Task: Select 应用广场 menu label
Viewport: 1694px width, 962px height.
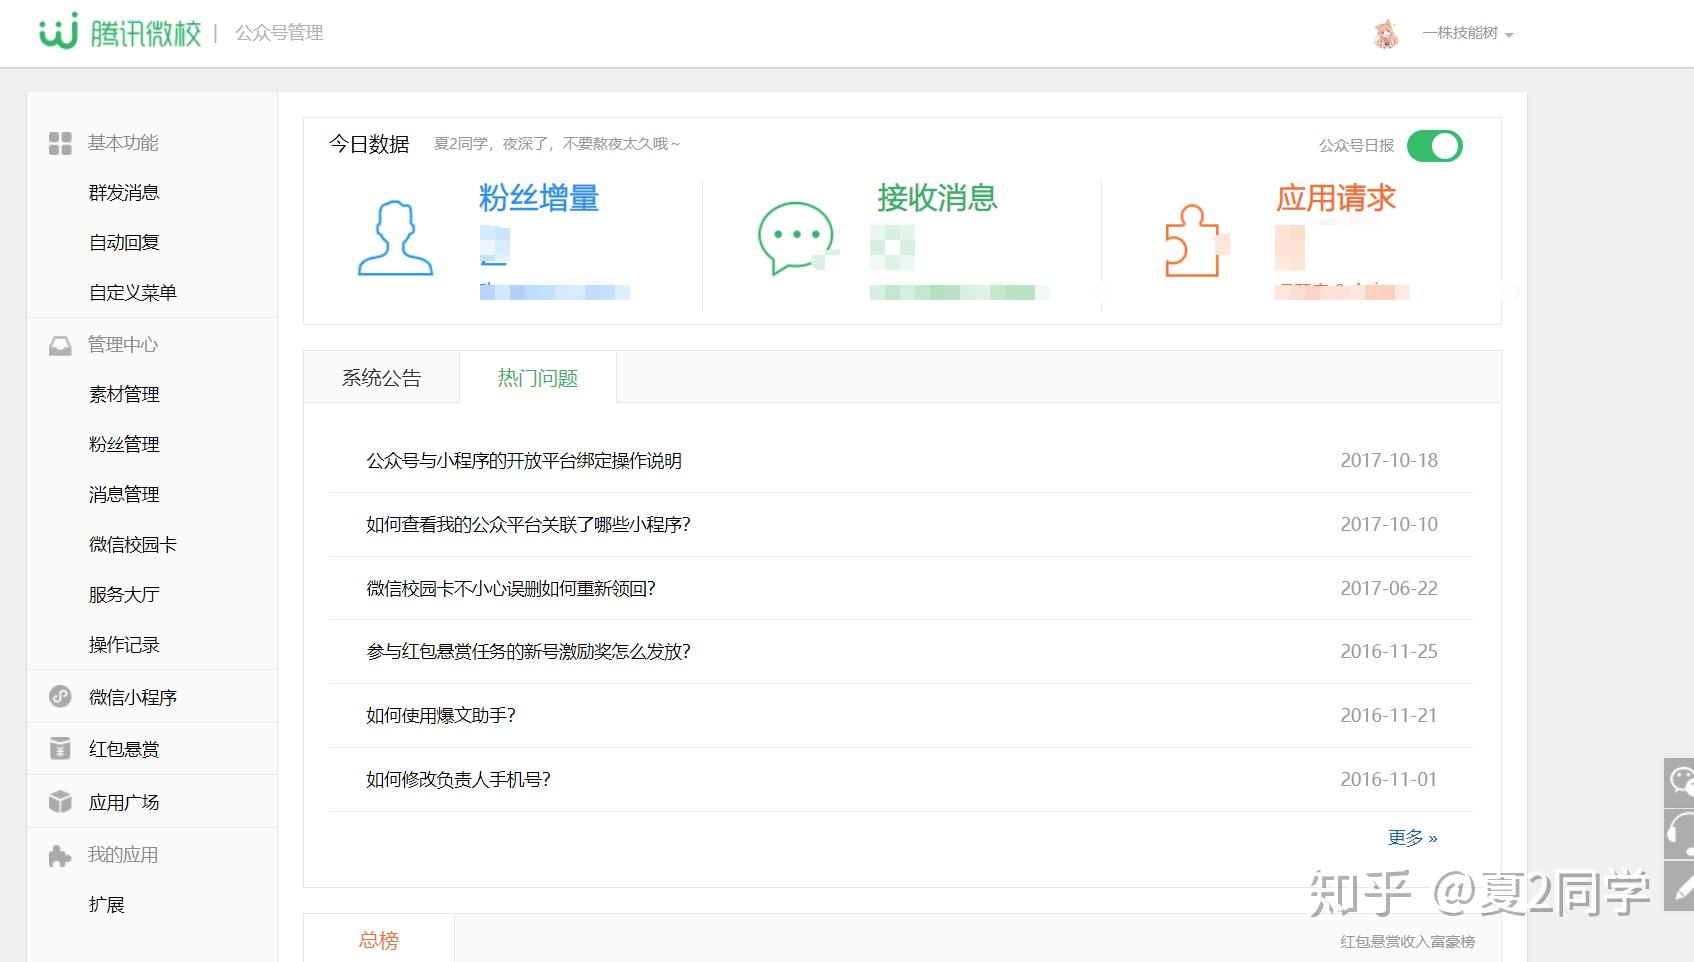Action: 124,802
